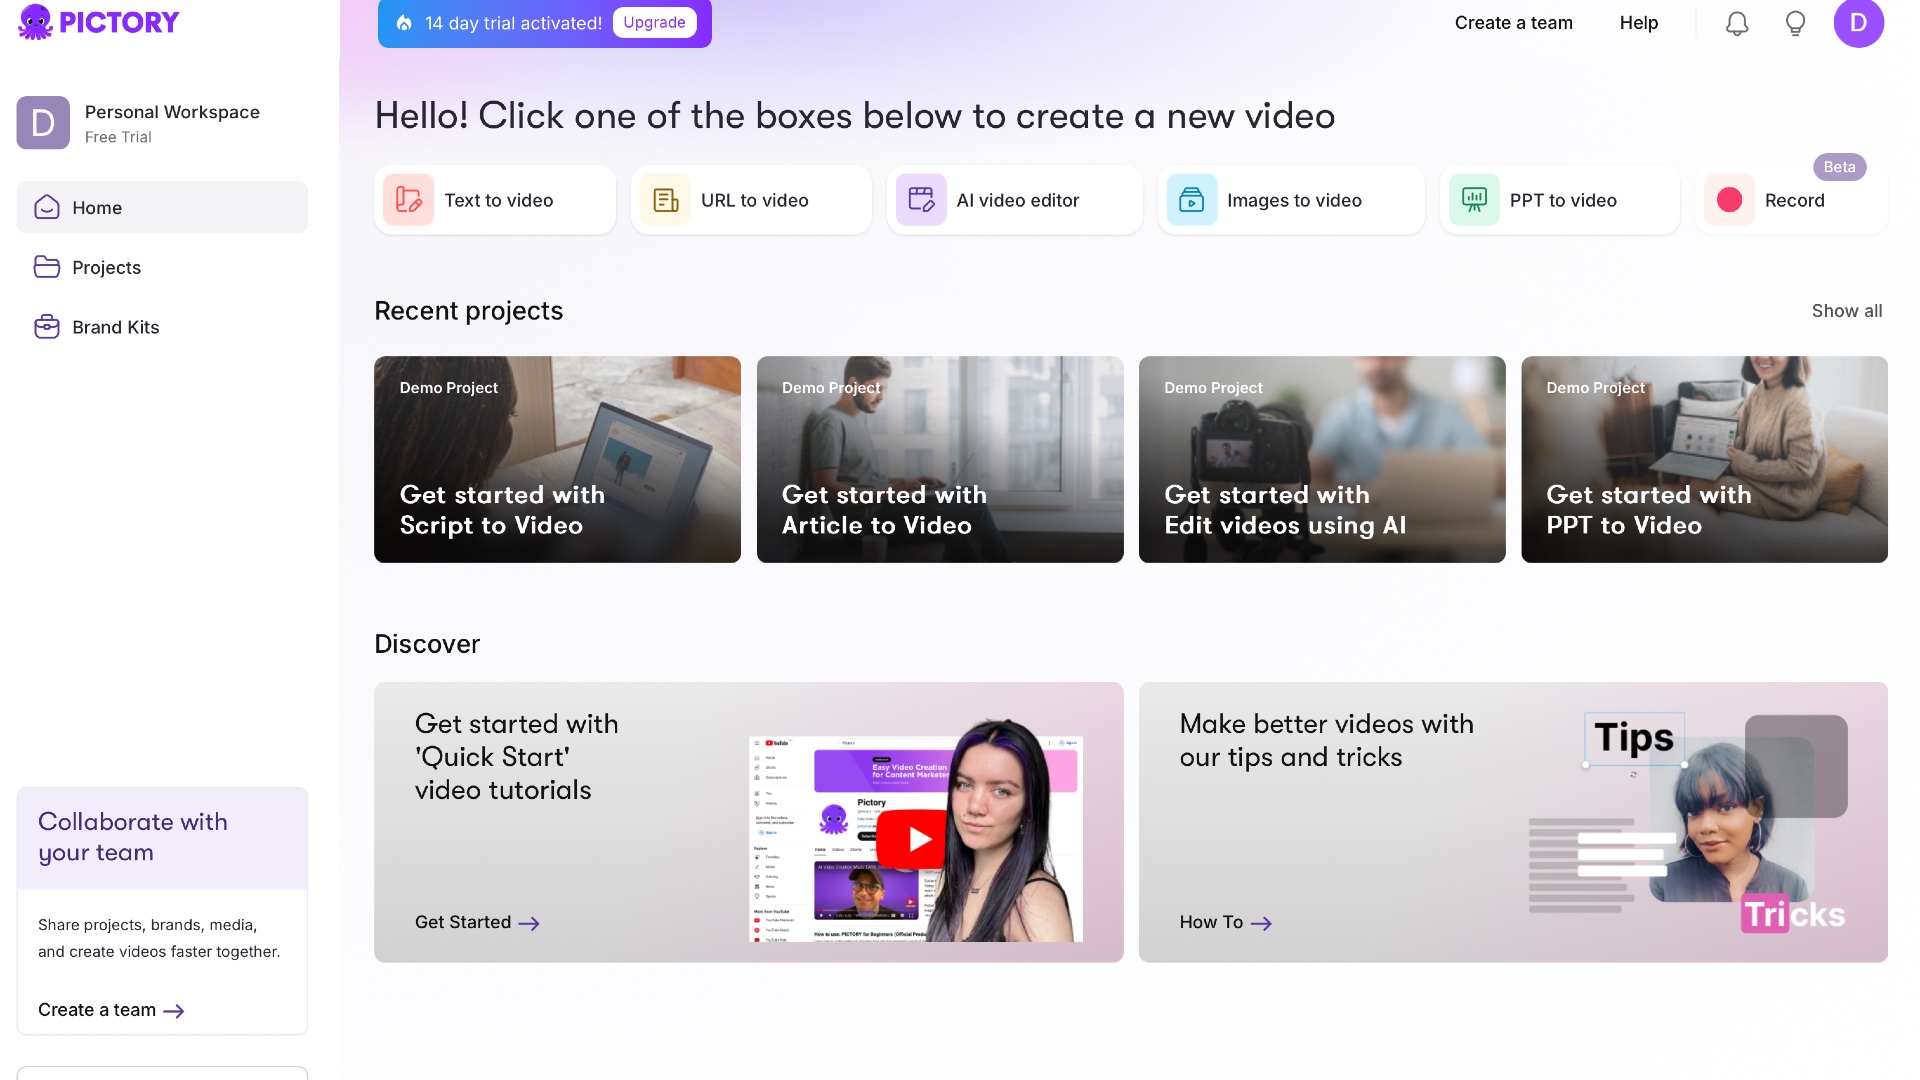
Task: Click the Create a team button
Action: (1514, 22)
